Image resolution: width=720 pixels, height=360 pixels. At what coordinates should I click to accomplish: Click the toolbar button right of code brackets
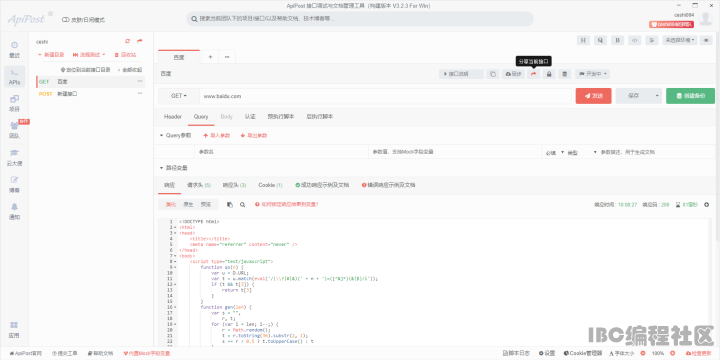pyautogui.click(x=652, y=40)
